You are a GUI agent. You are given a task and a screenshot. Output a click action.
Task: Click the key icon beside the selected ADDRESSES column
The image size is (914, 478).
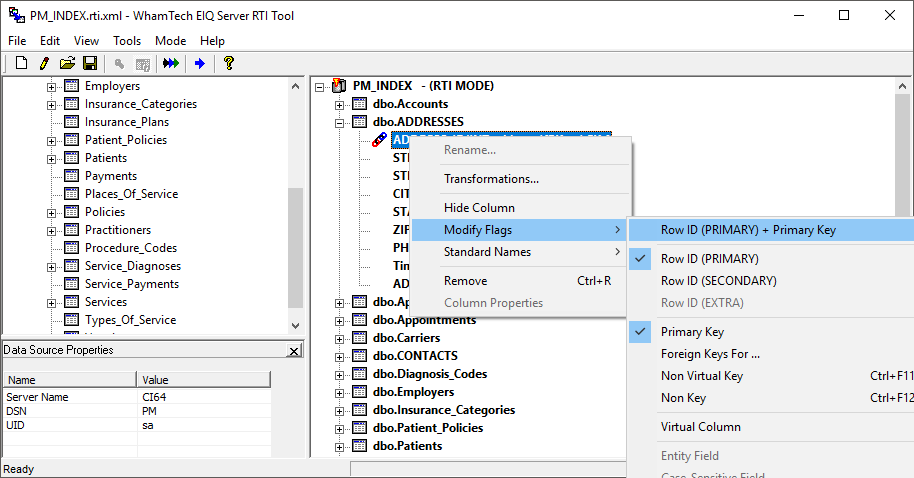[x=379, y=140]
